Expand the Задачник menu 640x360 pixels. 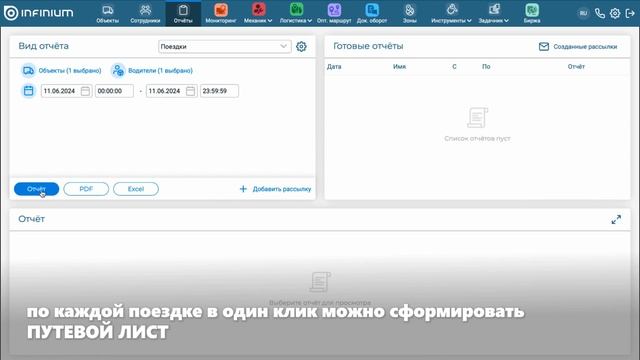(494, 13)
